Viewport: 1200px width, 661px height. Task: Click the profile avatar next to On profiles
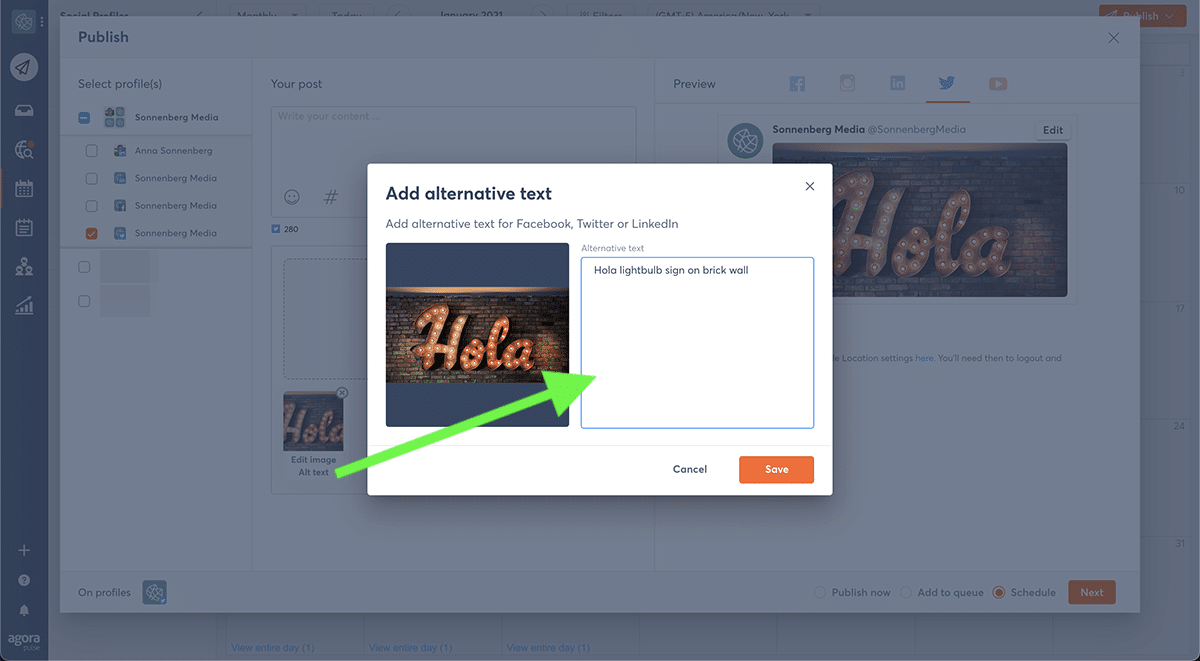click(x=154, y=592)
